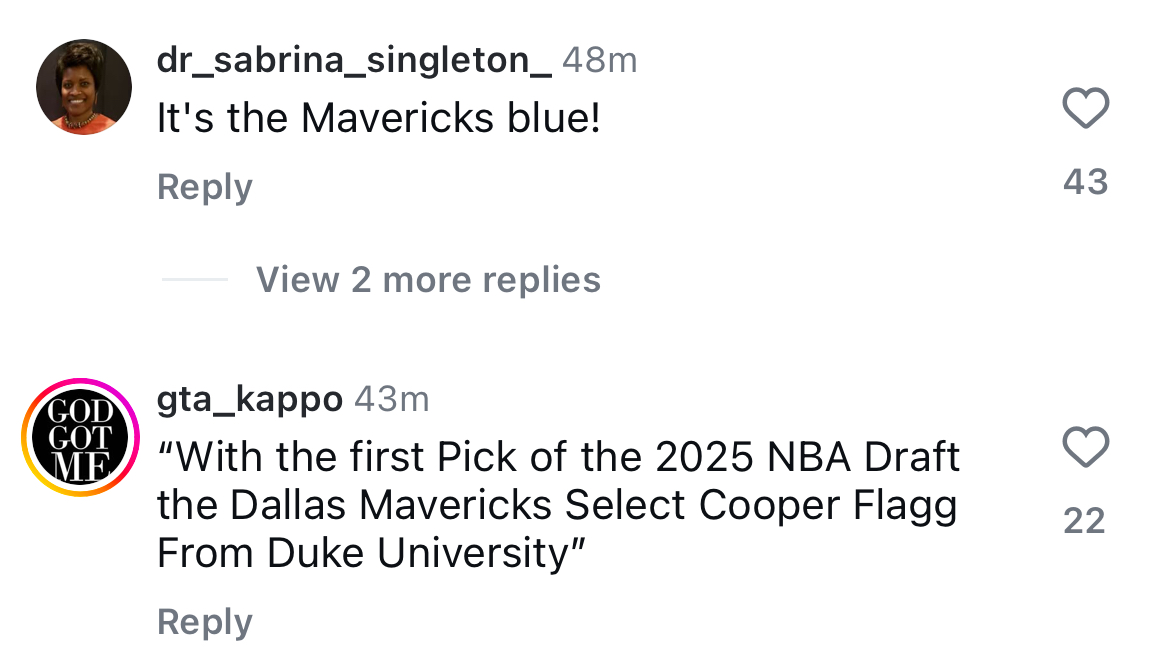Open dr_sabrina_singleton_'s profile picture
The width and height of the screenshot is (1170, 656).
84,85
